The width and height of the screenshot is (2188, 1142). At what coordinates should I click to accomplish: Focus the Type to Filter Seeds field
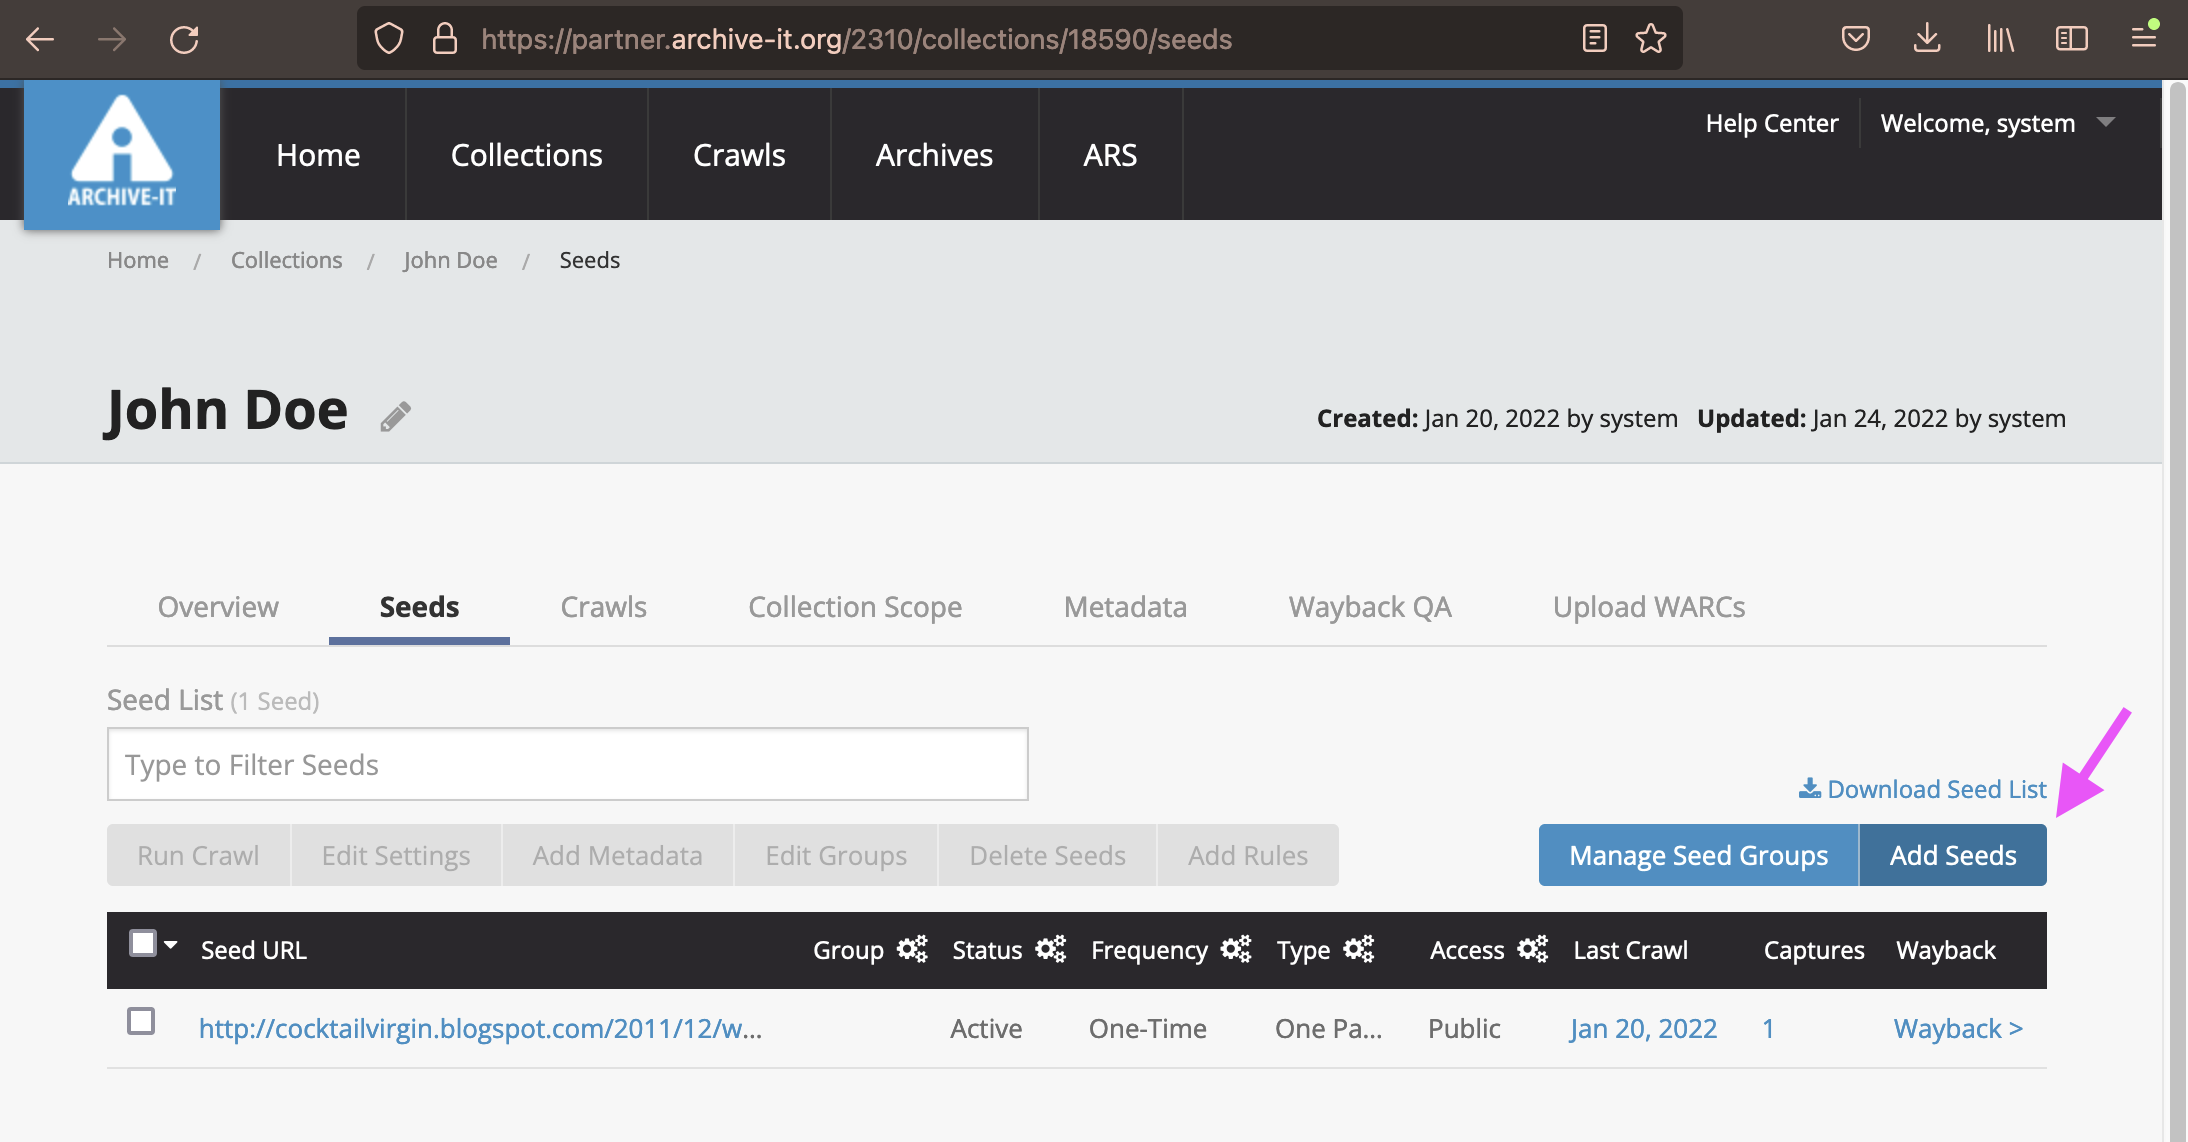click(x=567, y=764)
